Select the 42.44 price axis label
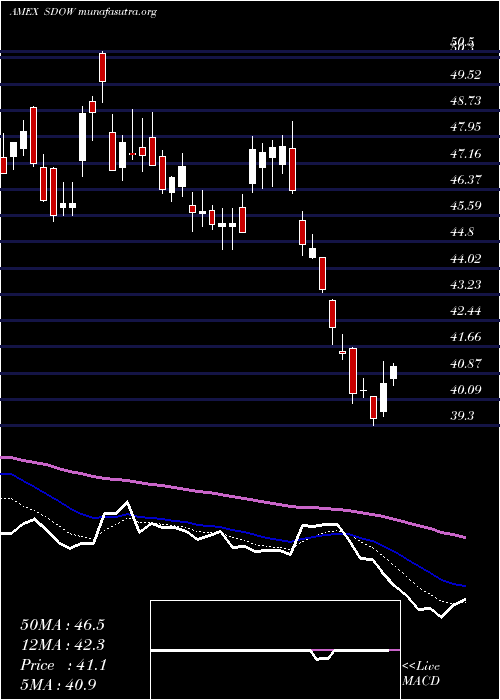The image size is (500, 700). pos(466,311)
